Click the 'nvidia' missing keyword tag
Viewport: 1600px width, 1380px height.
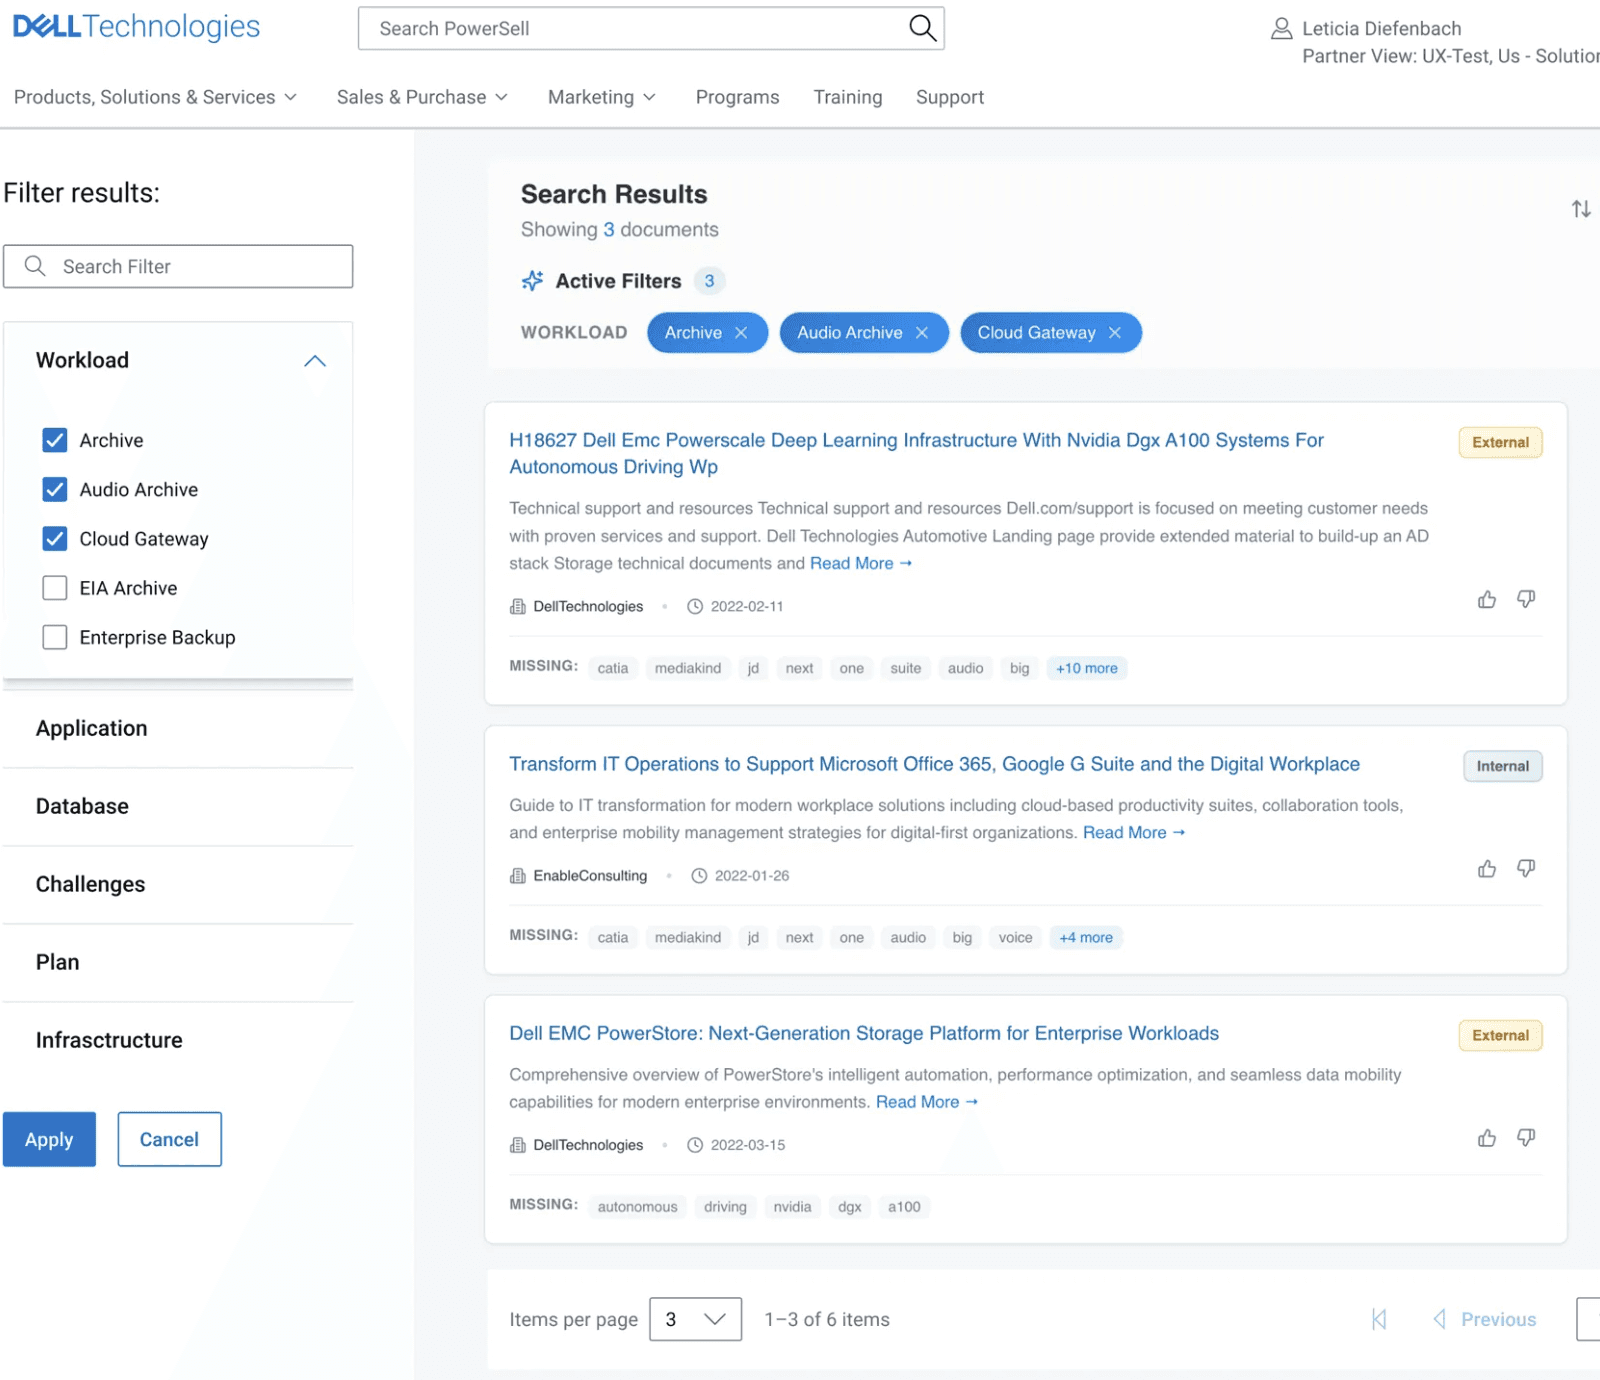click(792, 1206)
